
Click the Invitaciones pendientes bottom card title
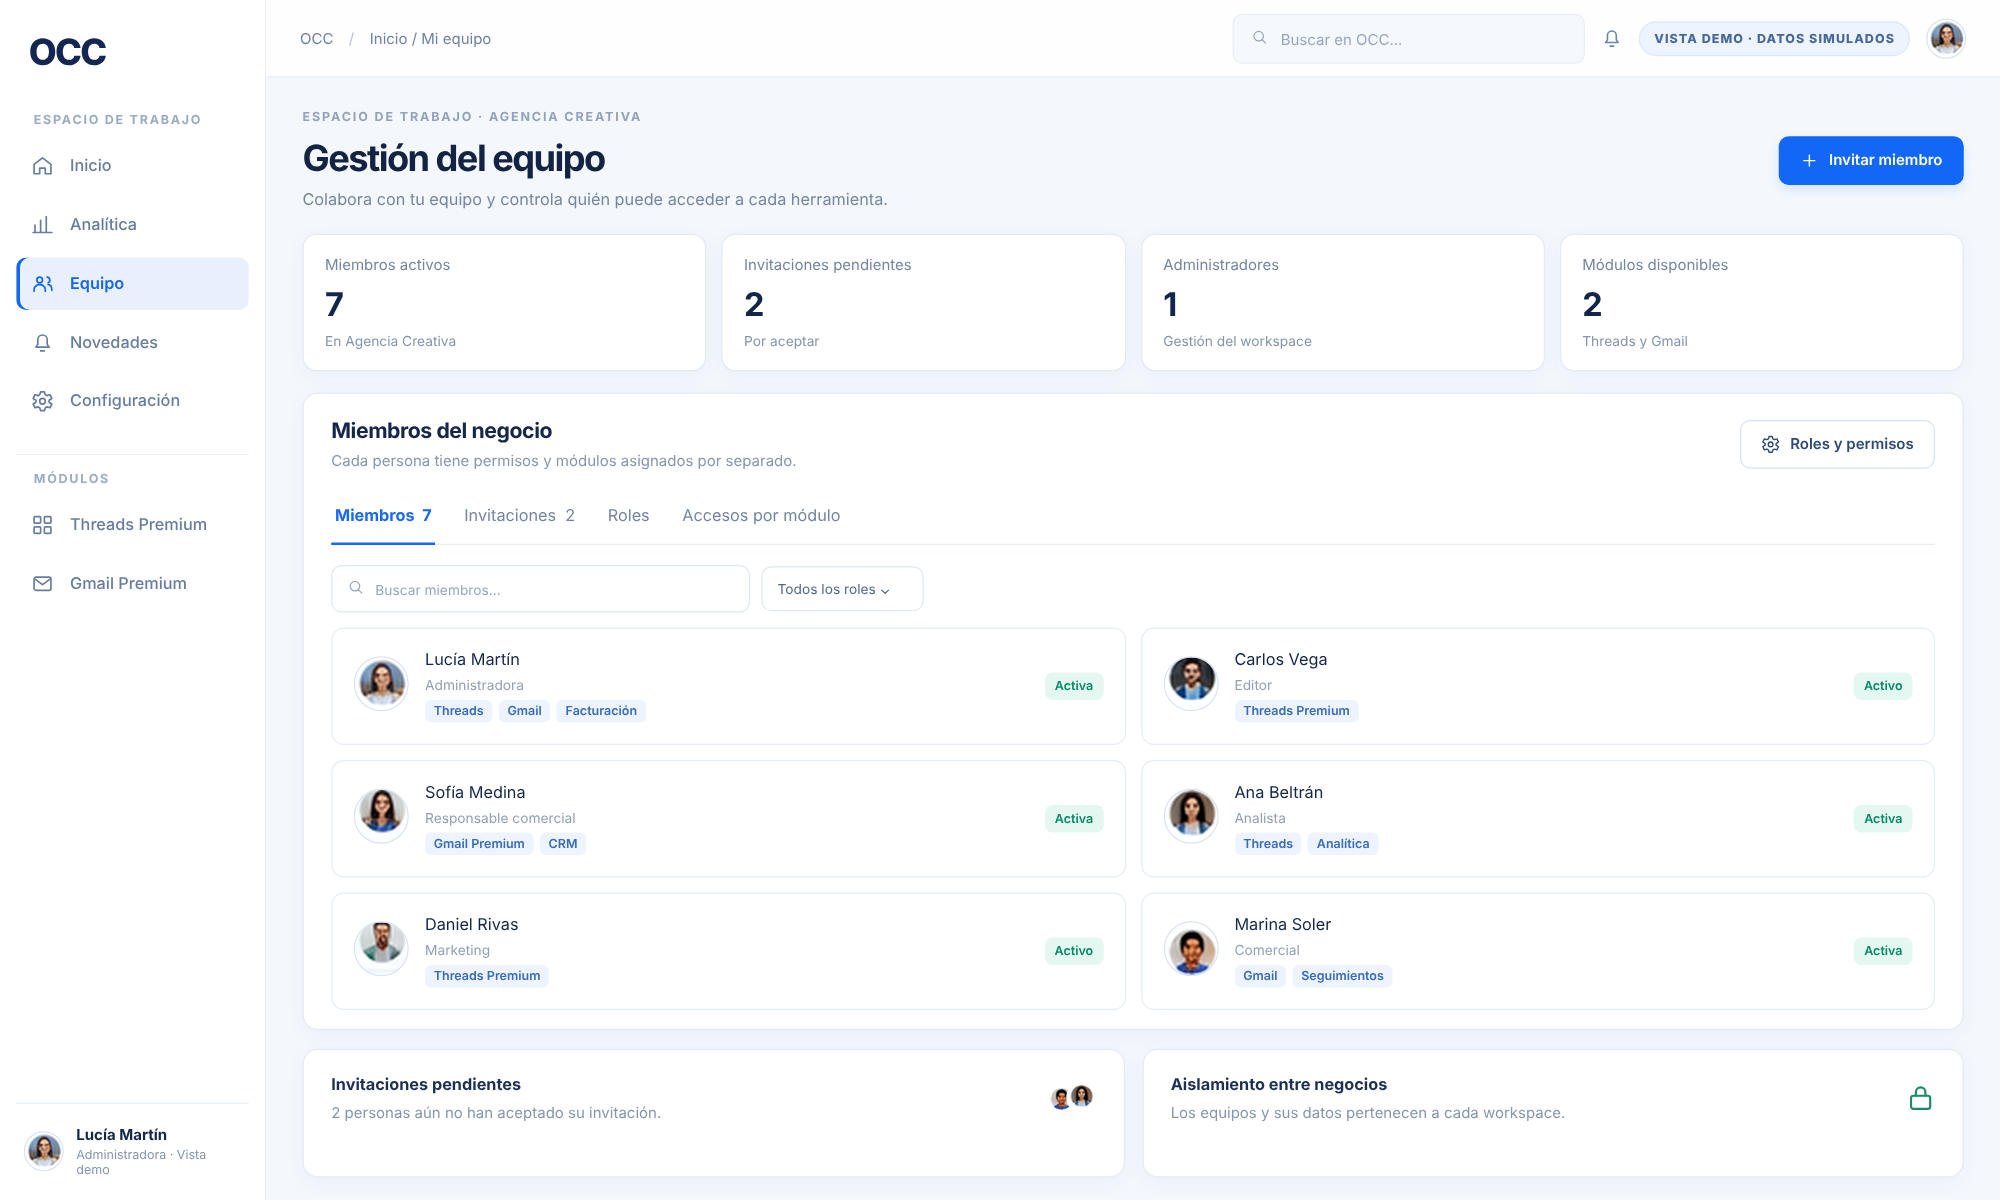tap(426, 1085)
